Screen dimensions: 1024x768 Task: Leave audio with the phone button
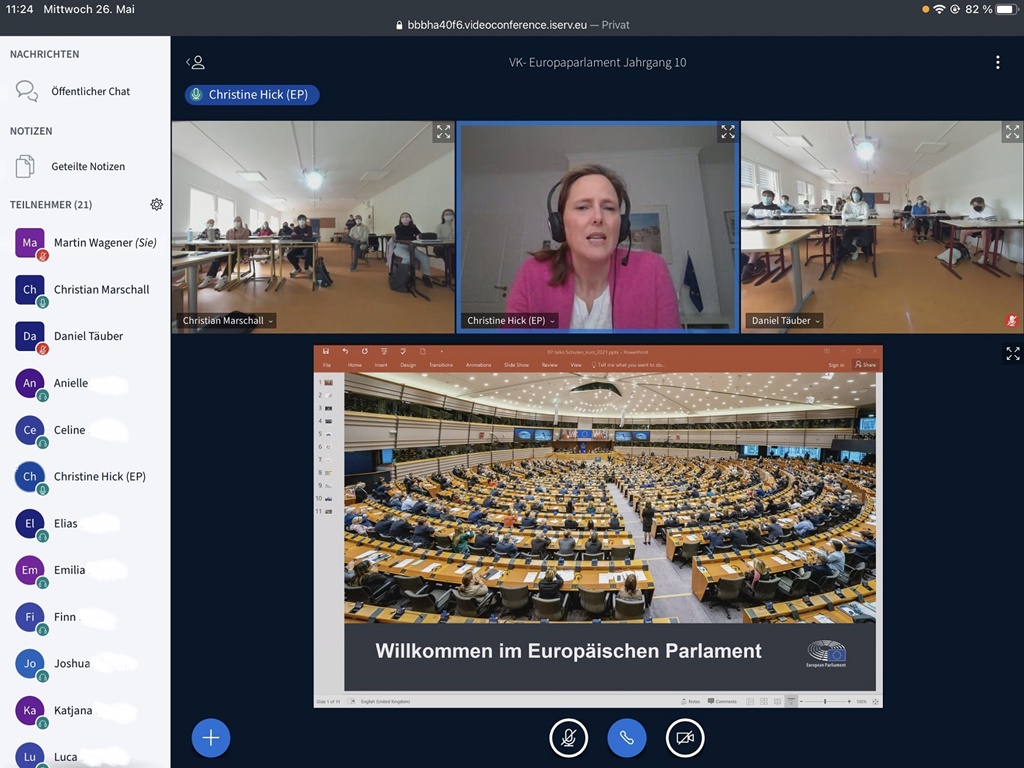click(626, 738)
